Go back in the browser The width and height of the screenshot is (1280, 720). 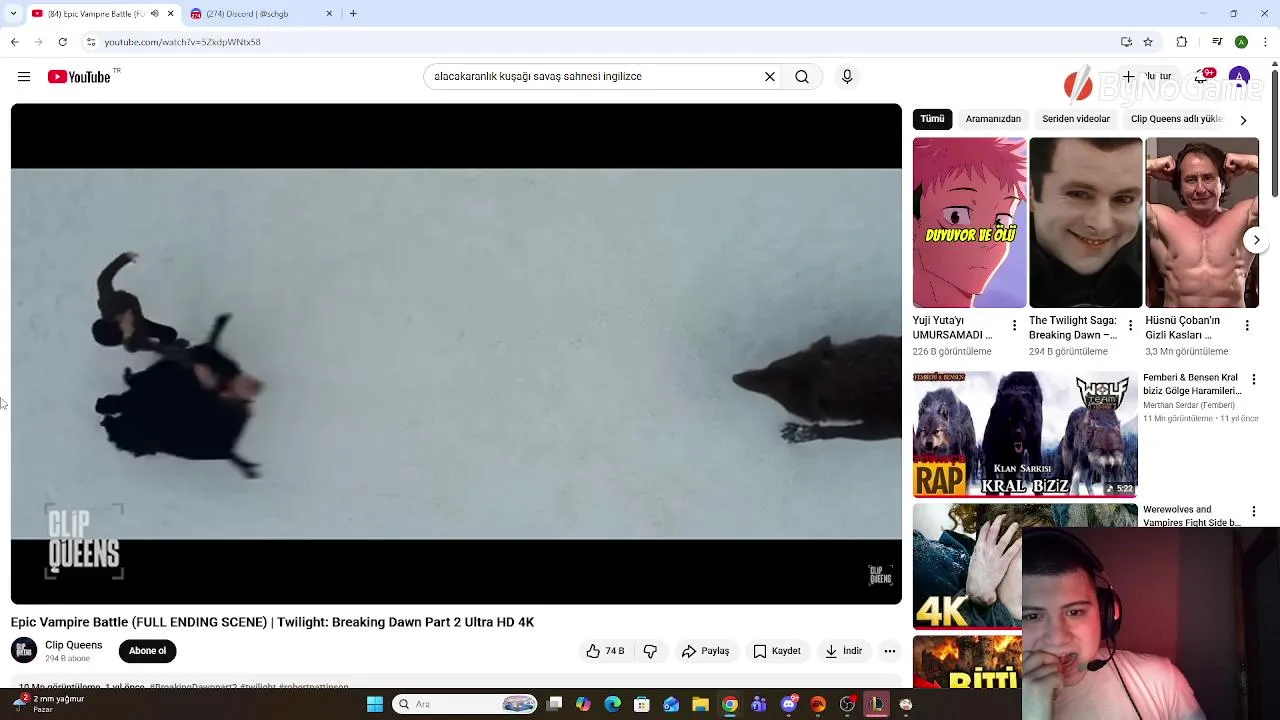(14, 42)
